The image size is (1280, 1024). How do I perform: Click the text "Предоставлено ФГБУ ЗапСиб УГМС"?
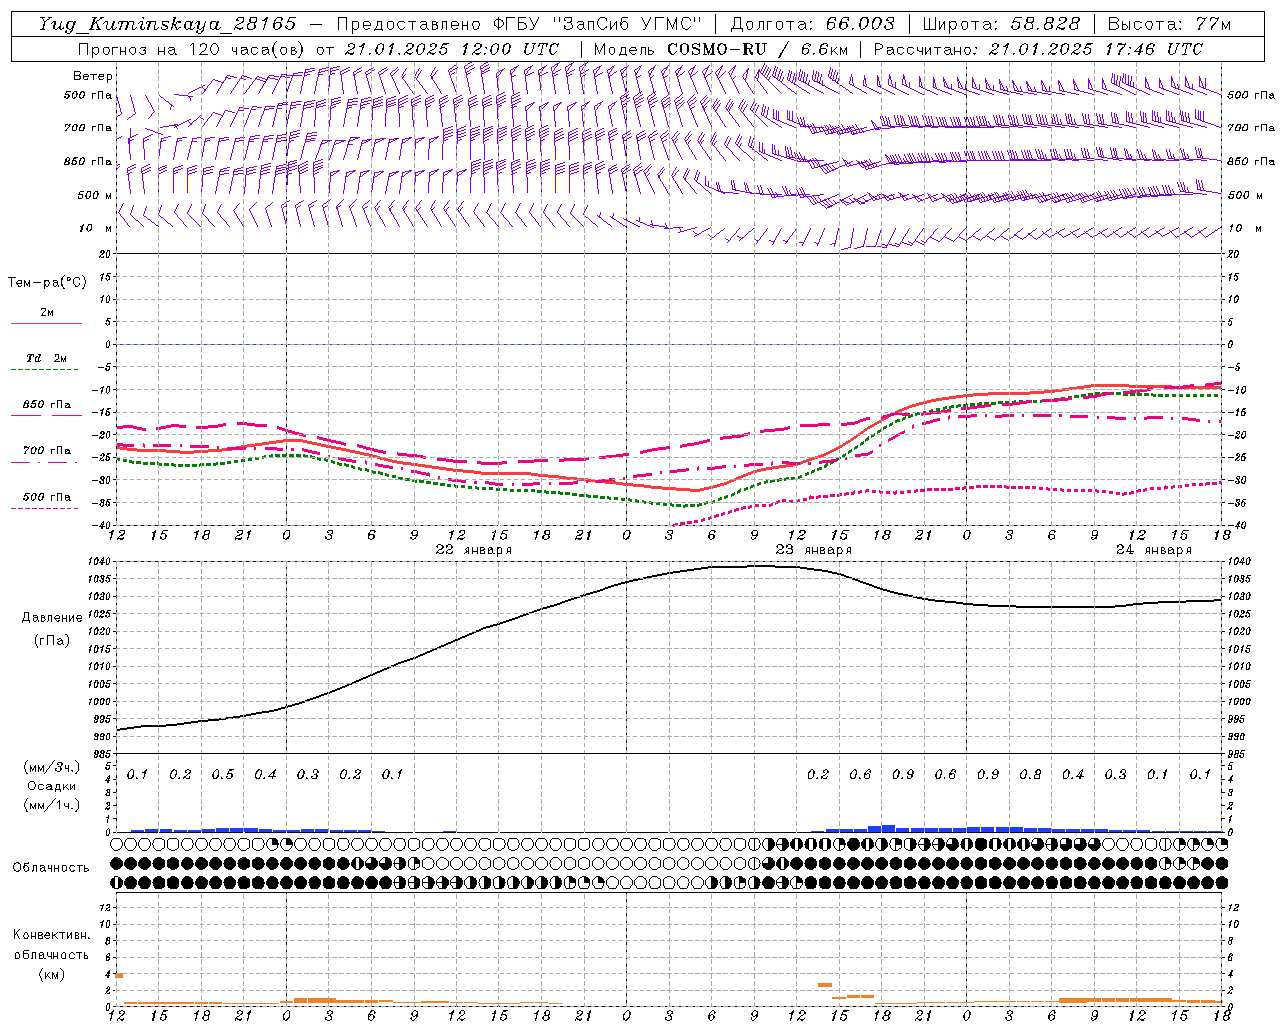(519, 23)
